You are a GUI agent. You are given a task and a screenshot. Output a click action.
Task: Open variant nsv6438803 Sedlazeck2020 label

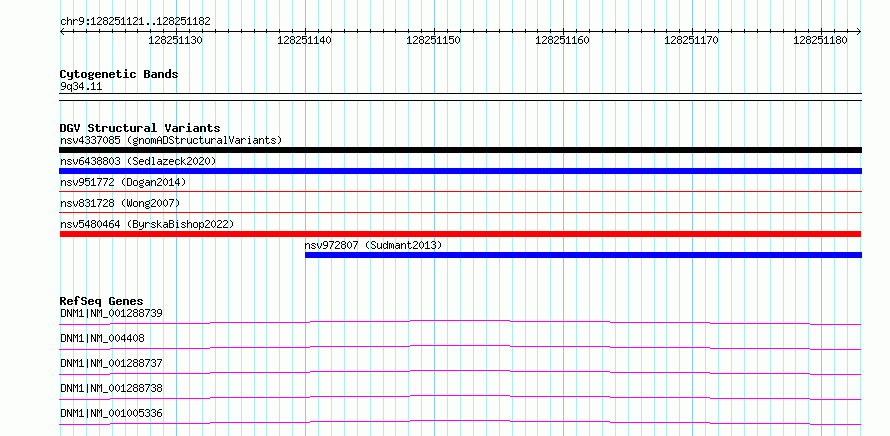138,161
